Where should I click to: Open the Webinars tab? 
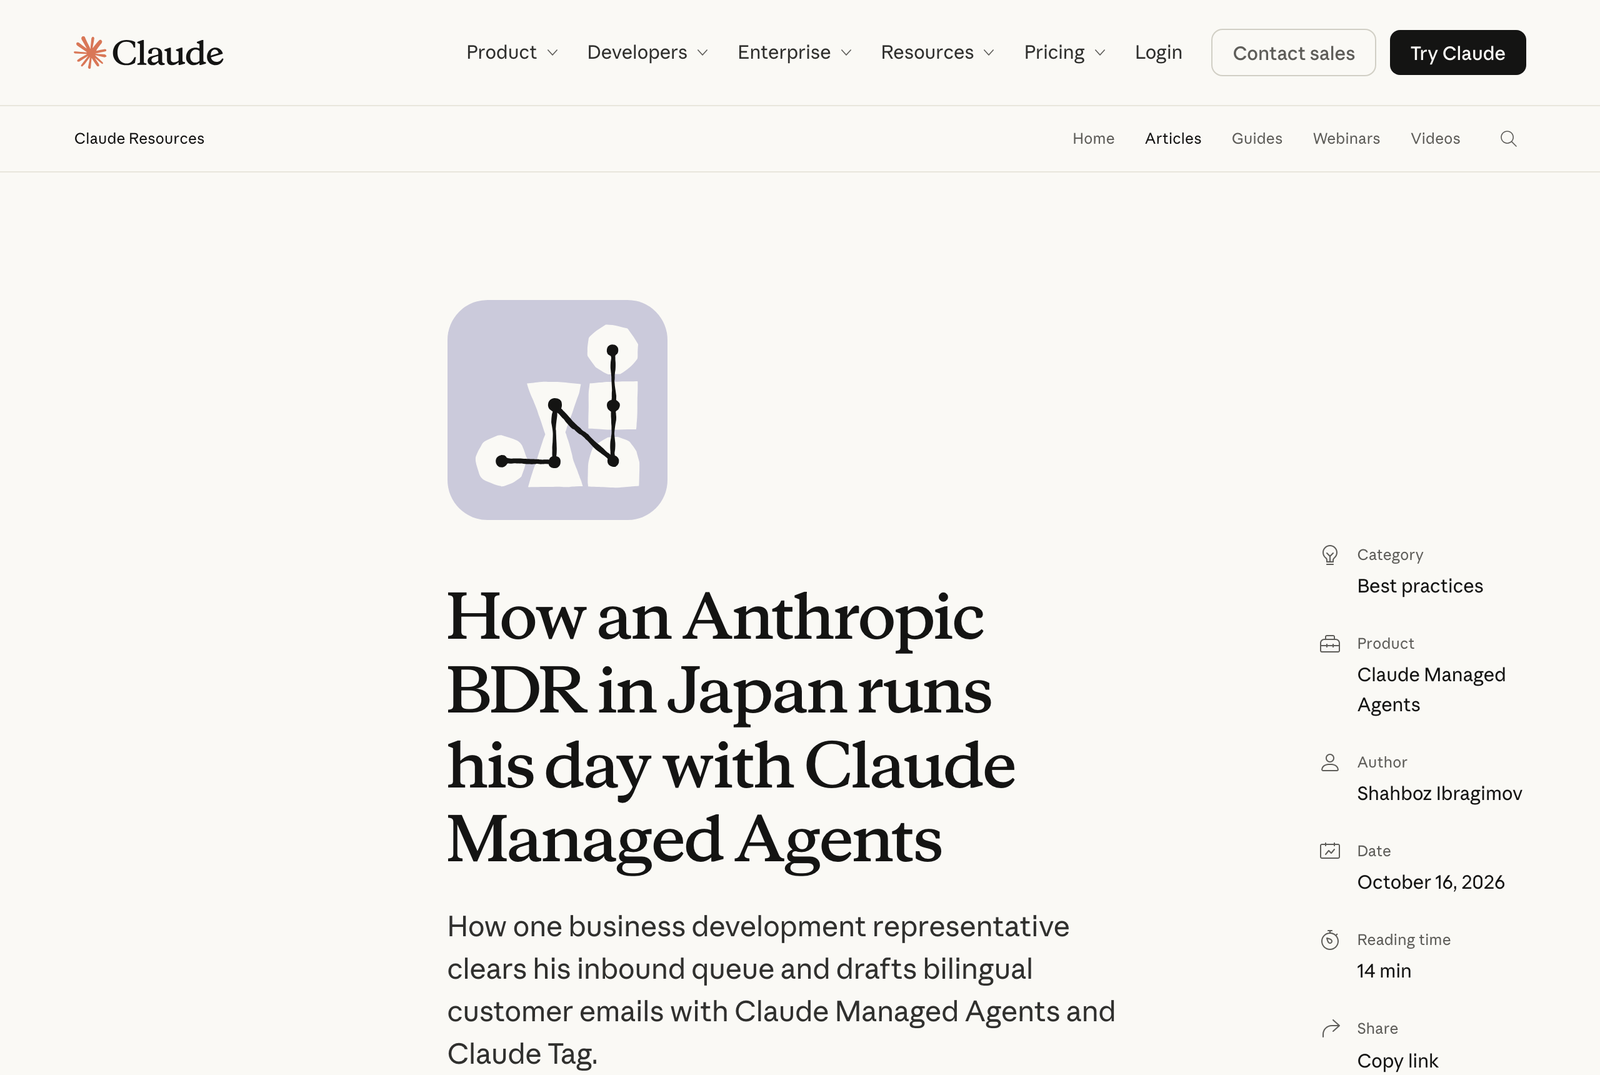point(1346,139)
